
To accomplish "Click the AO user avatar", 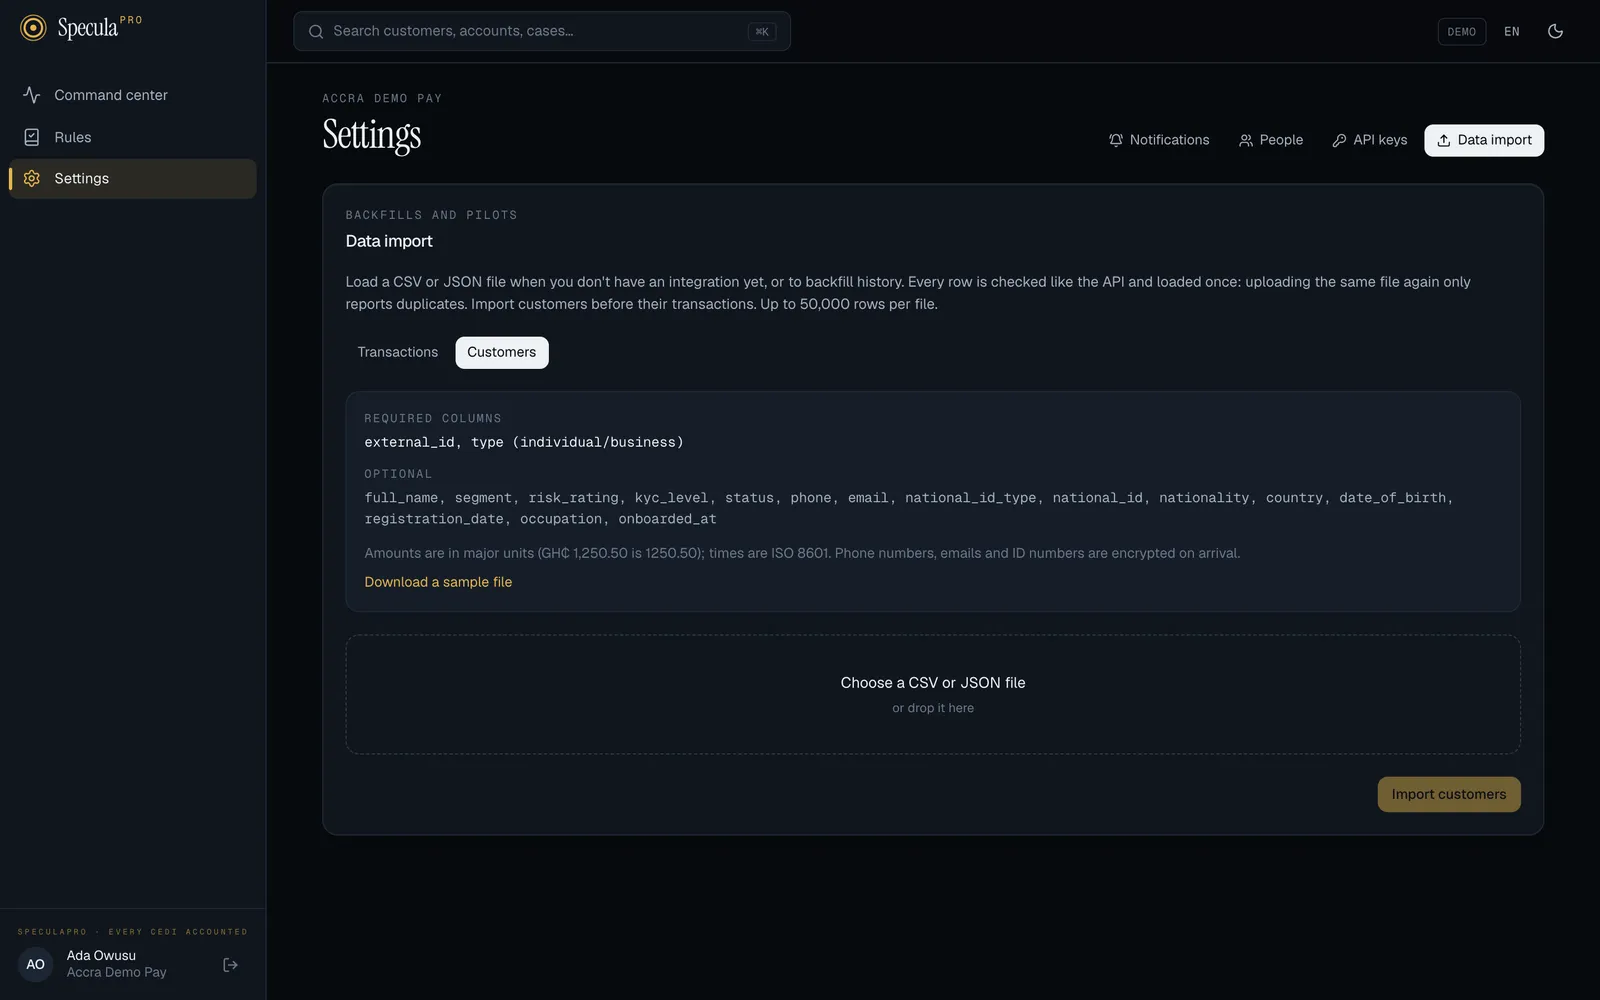I will coord(36,965).
